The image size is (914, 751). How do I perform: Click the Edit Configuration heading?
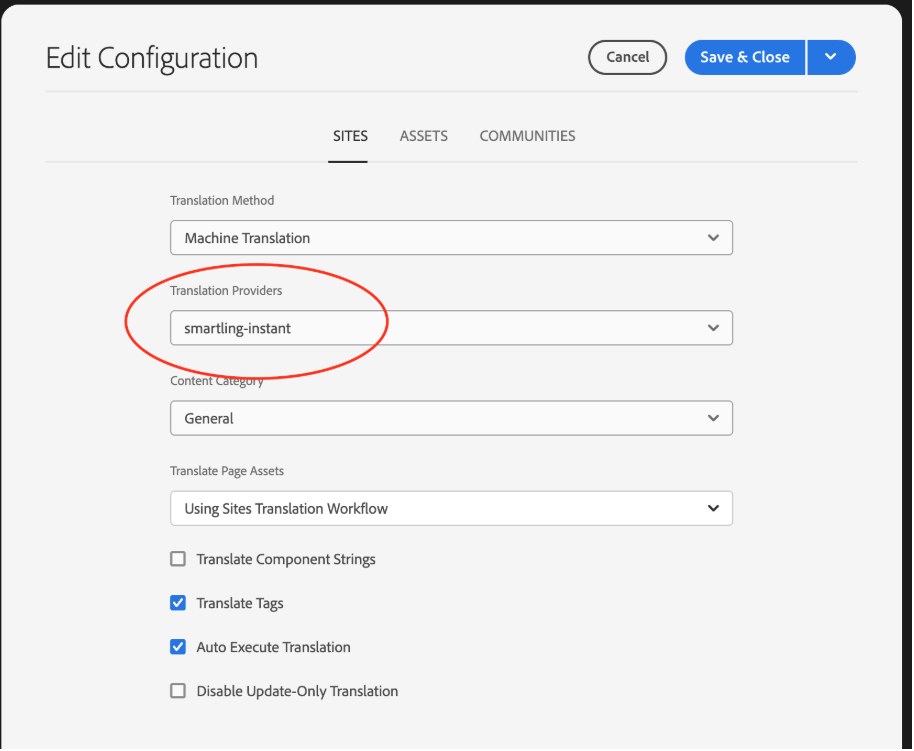tap(152, 58)
